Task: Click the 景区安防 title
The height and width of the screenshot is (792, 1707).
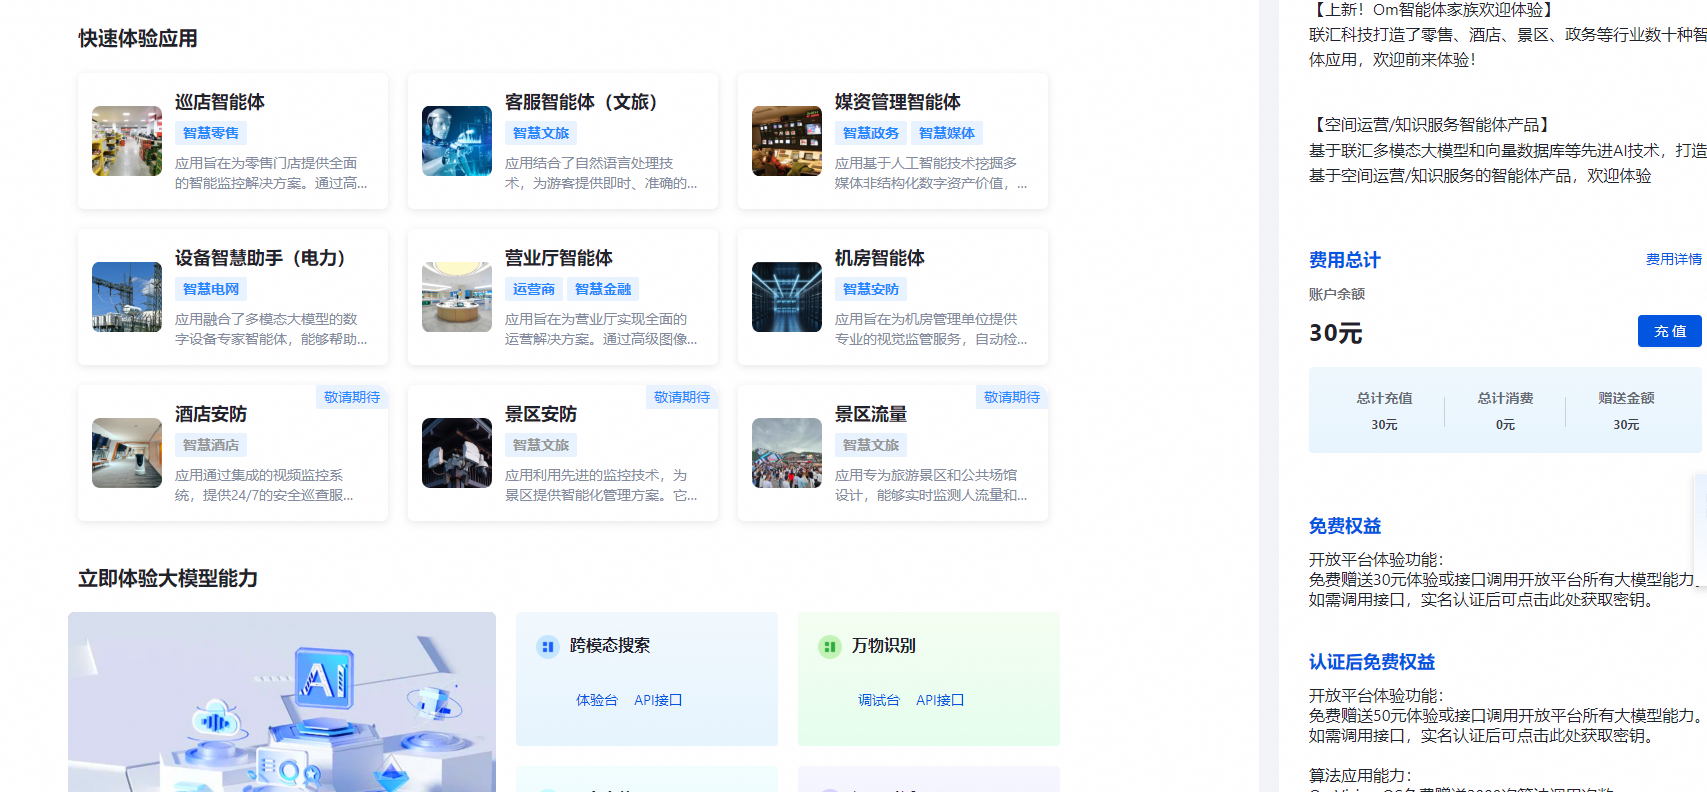Action: pyautogui.click(x=541, y=414)
